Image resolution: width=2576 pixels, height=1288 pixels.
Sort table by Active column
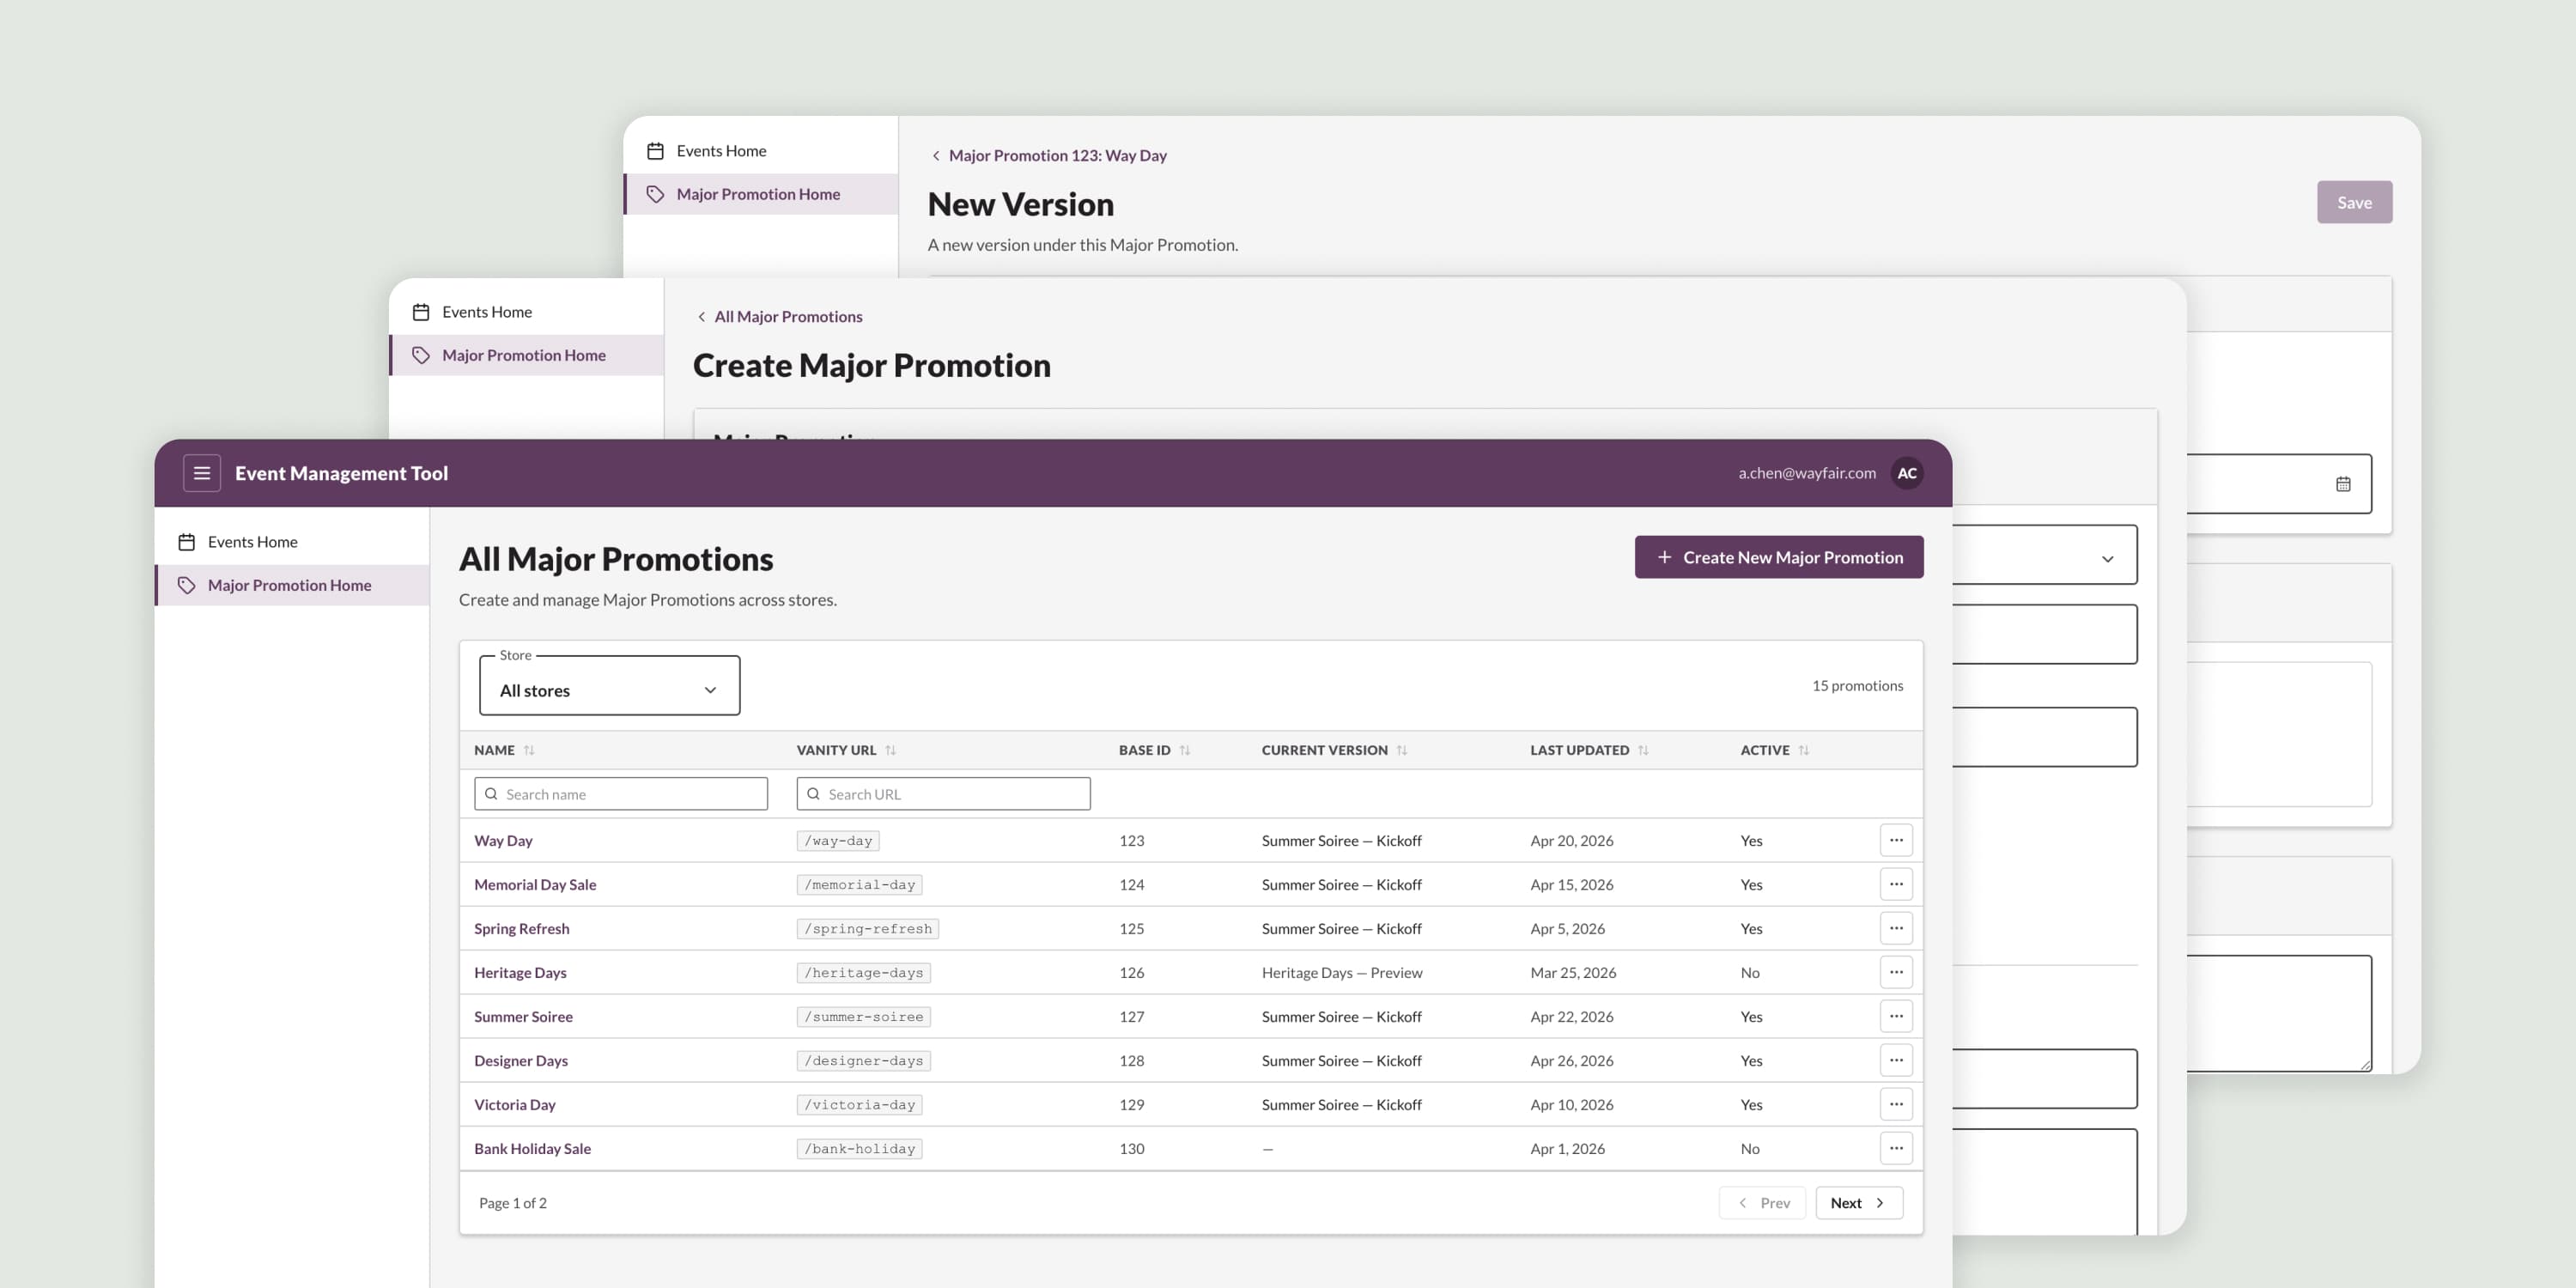pyautogui.click(x=1803, y=750)
